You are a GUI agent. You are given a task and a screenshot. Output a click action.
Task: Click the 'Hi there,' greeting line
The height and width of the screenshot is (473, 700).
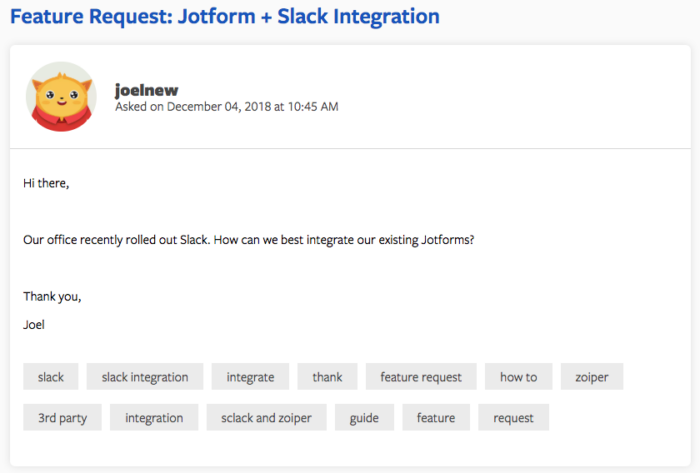46,184
